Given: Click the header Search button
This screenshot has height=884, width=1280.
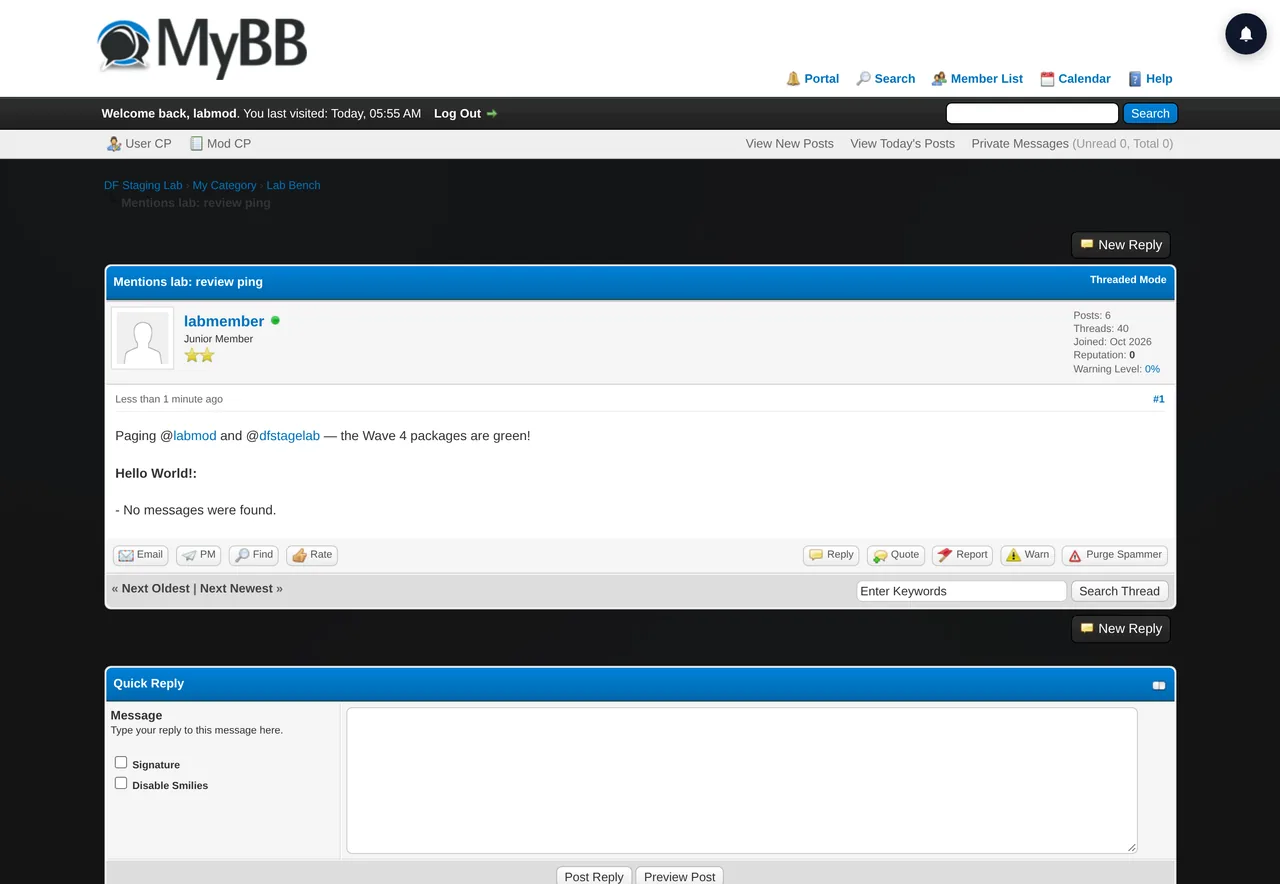Looking at the screenshot, I should point(1150,114).
